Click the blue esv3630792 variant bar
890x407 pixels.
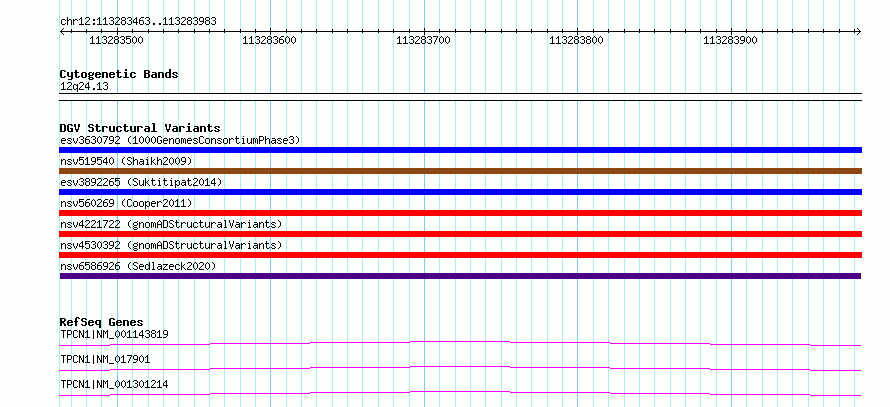click(460, 150)
